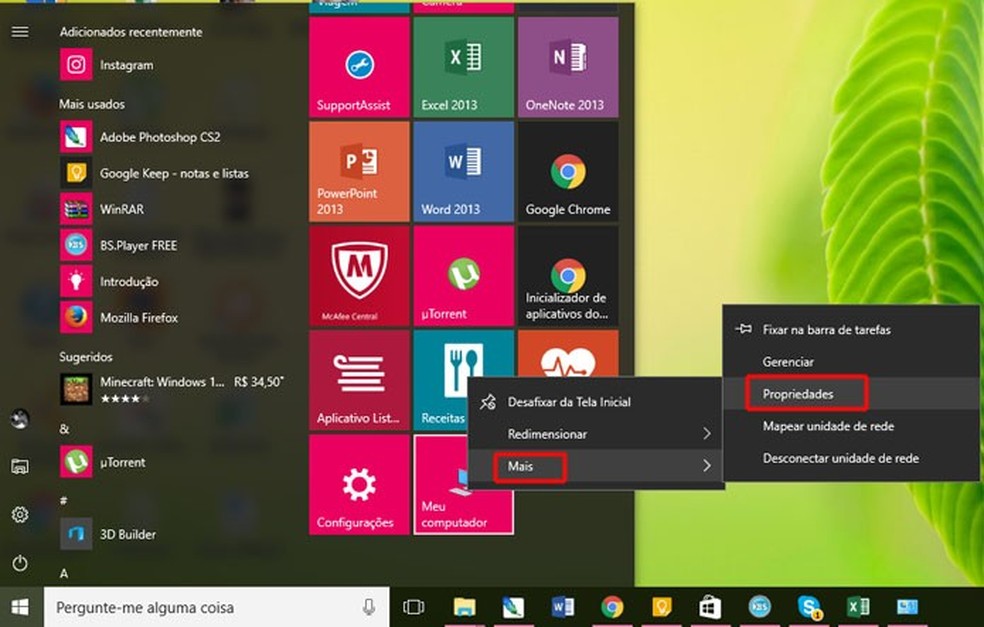984x627 pixels.
Task: Open the user account icon in Start sidebar
Action: [x=20, y=419]
